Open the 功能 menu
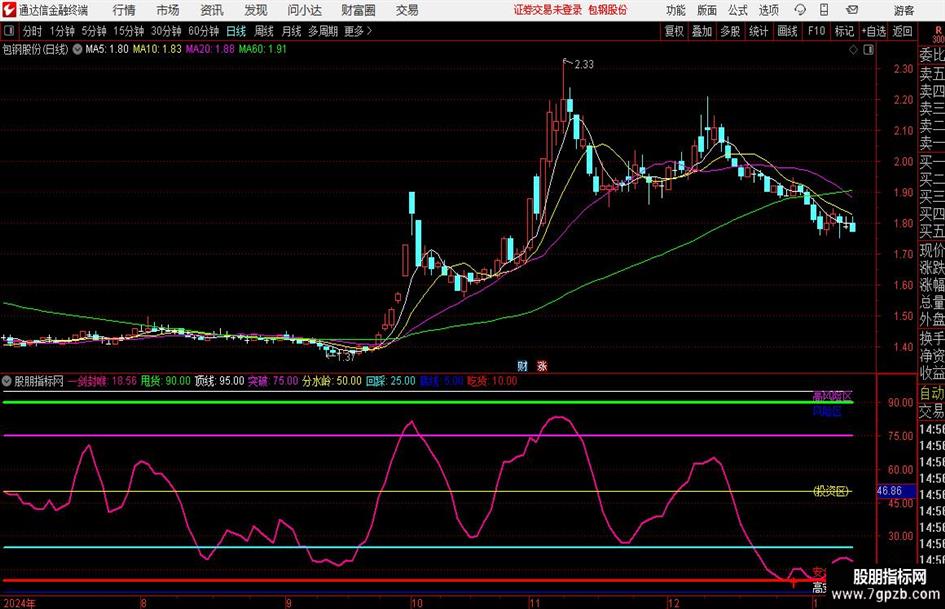The width and height of the screenshot is (945, 609). pos(676,10)
